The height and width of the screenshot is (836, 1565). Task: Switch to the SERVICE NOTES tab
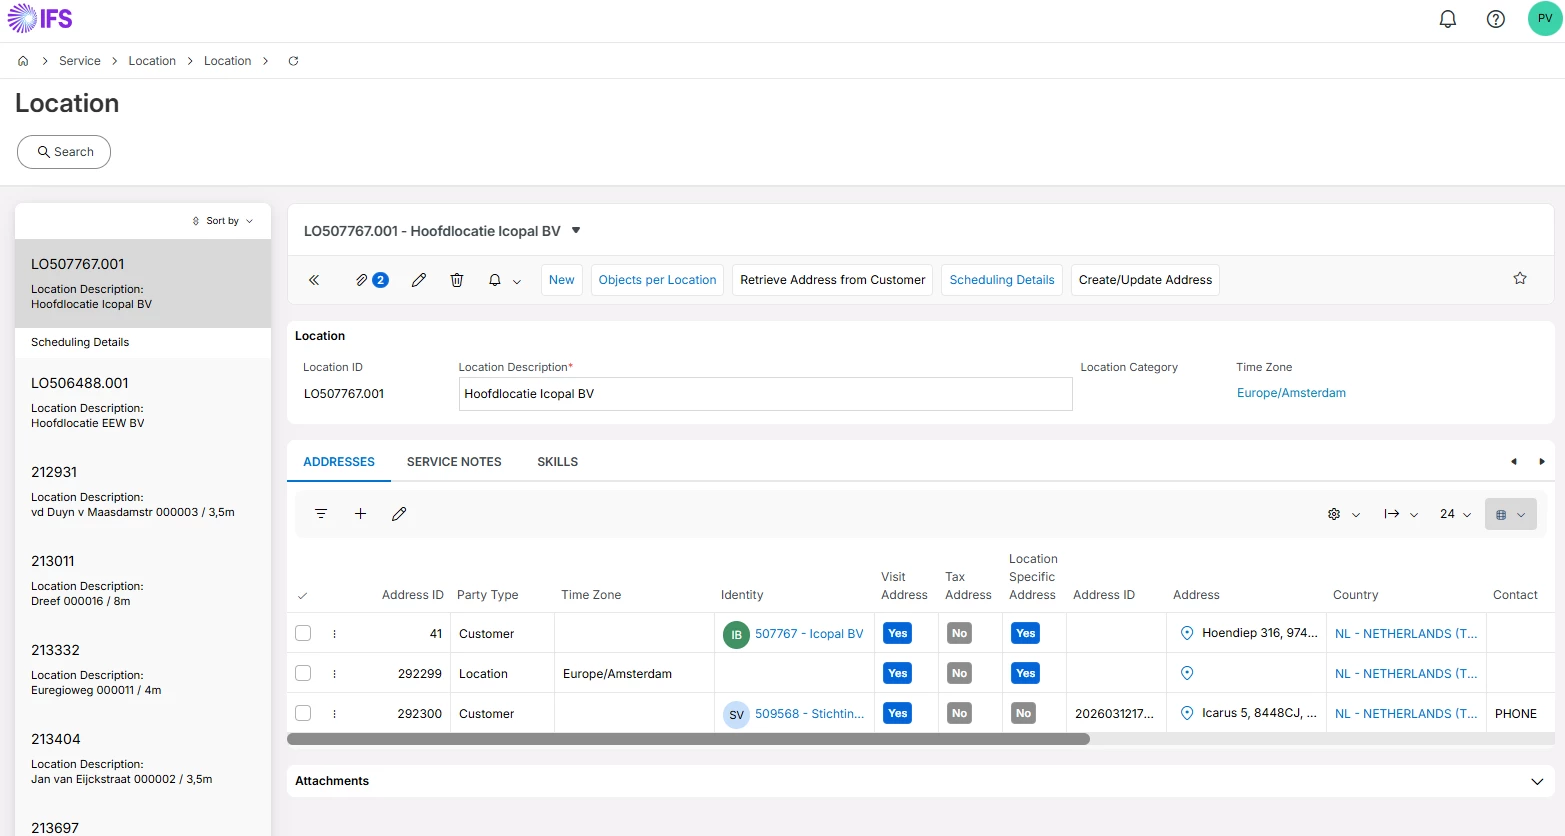click(x=454, y=462)
